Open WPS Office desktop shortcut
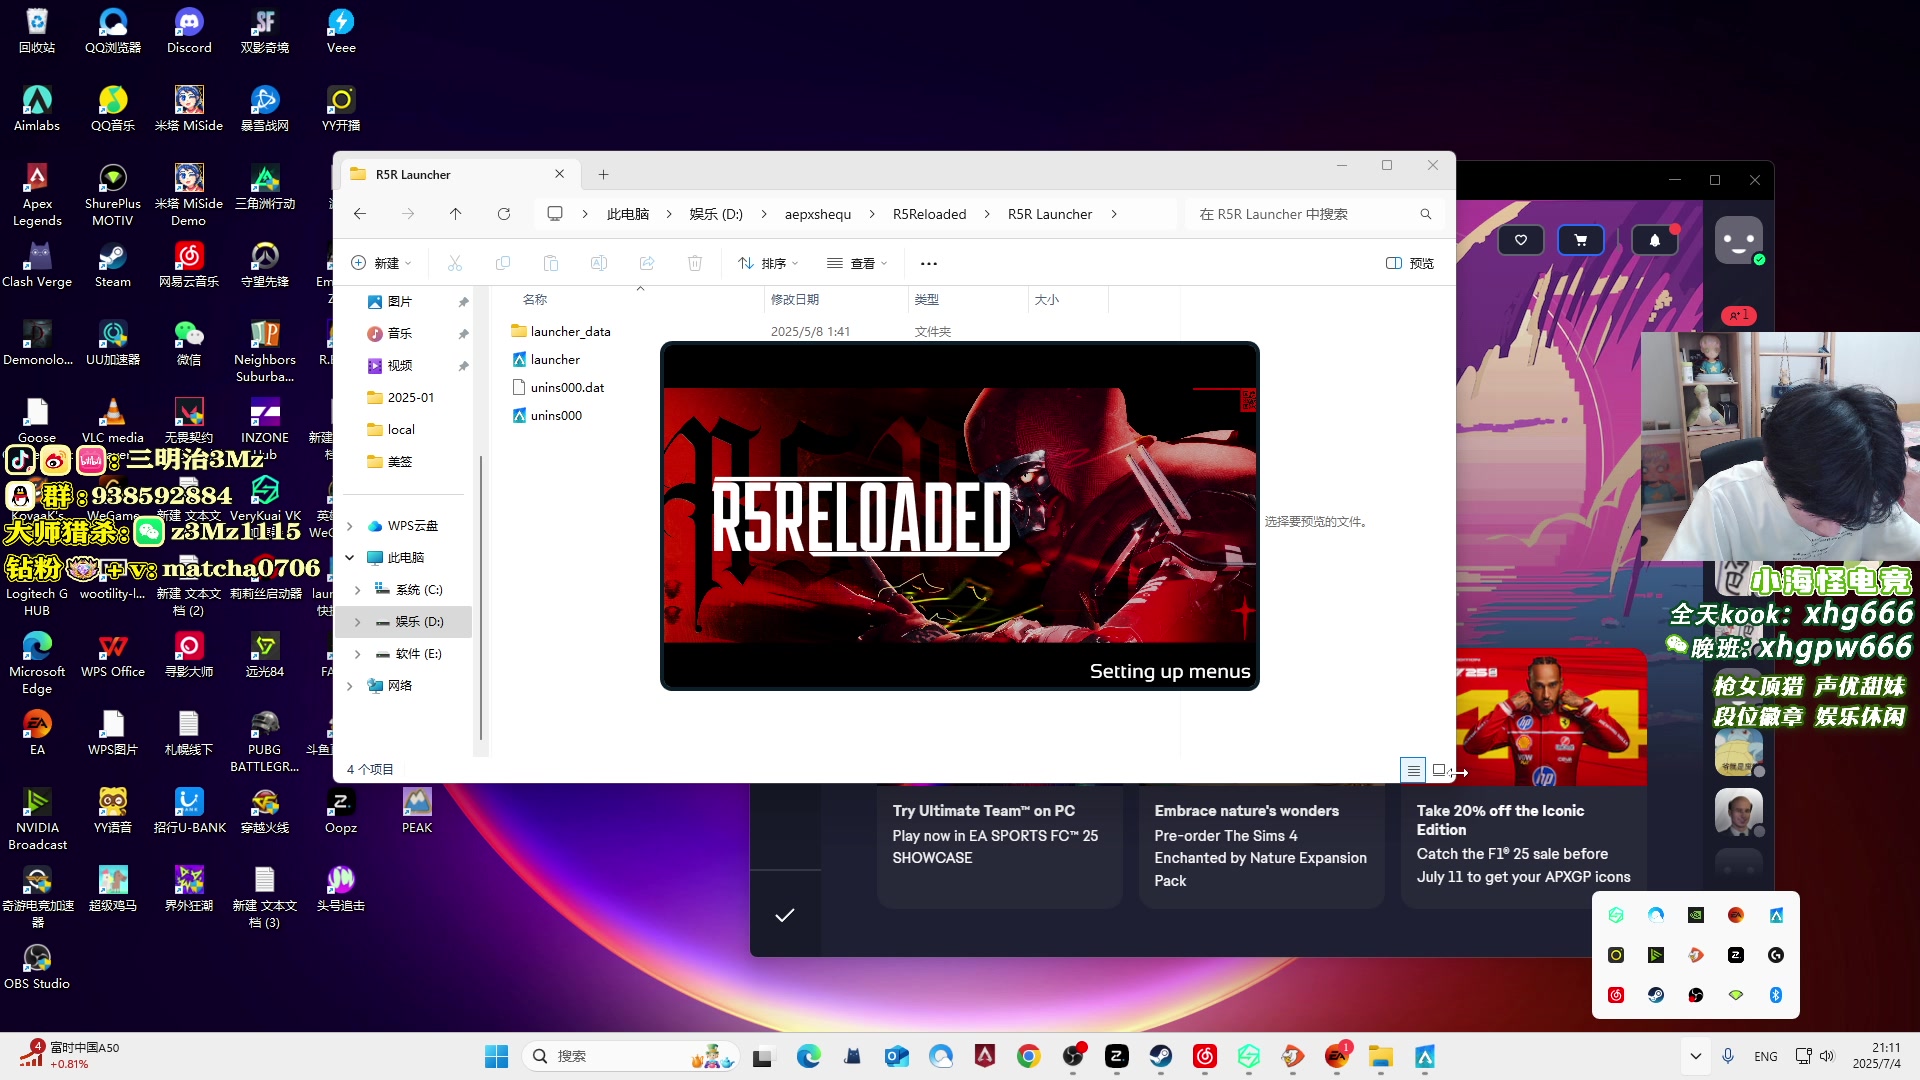Viewport: 1920px width, 1080px height. point(113,655)
